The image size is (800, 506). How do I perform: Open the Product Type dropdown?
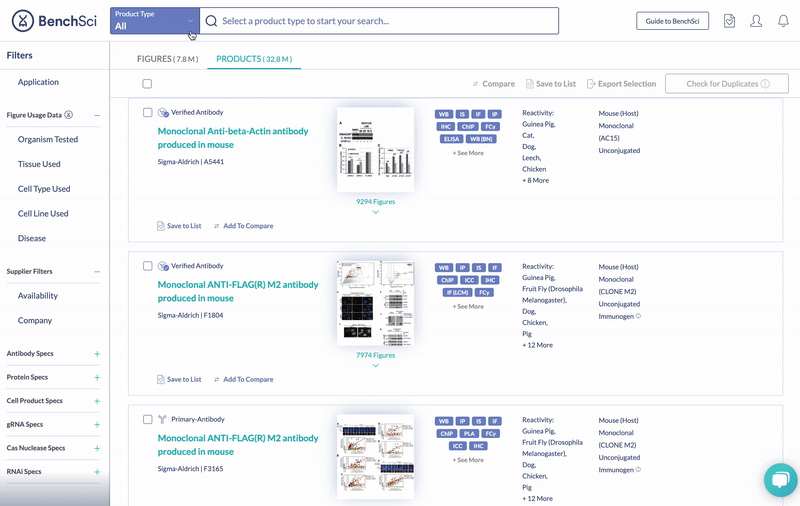click(x=155, y=21)
